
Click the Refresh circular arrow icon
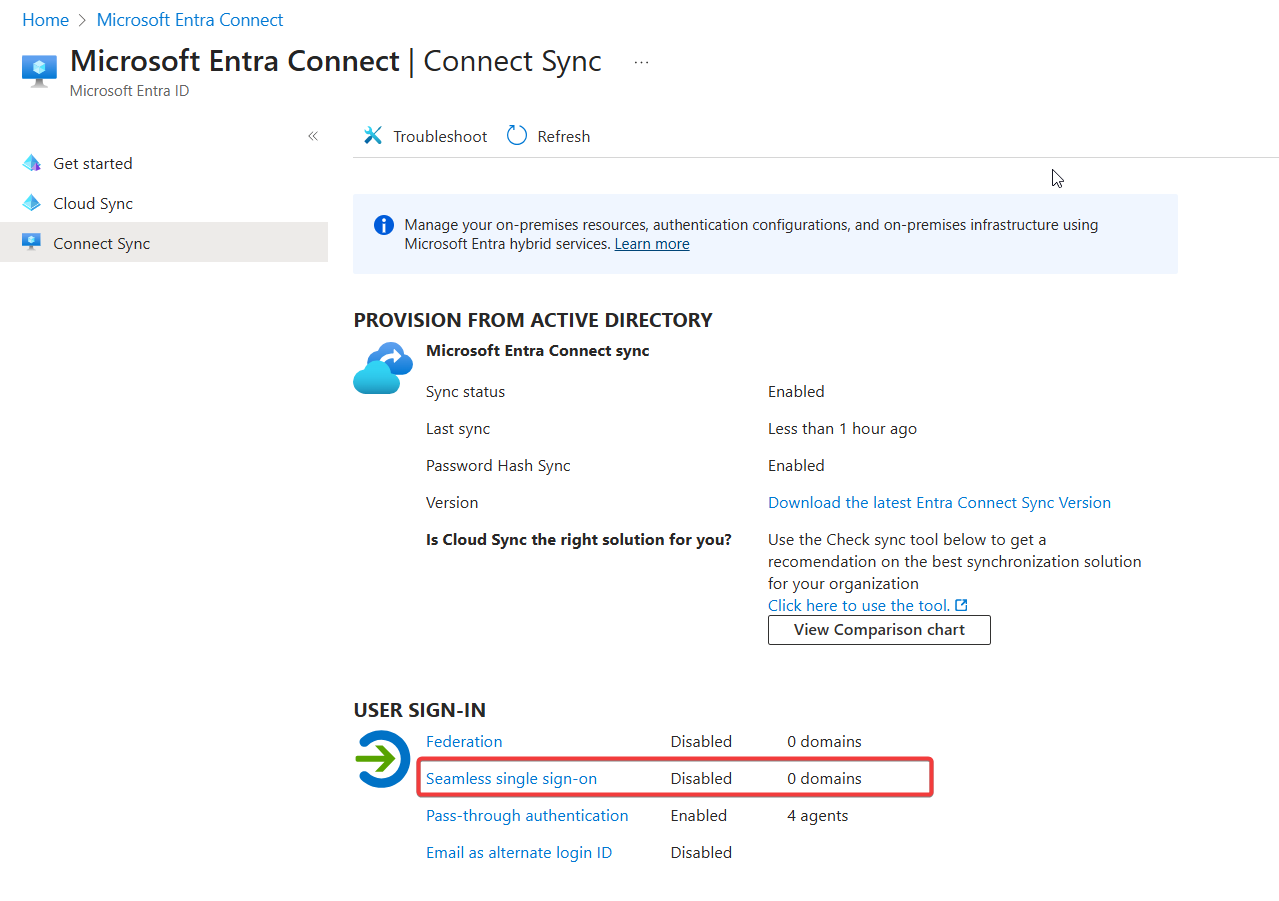coord(517,136)
